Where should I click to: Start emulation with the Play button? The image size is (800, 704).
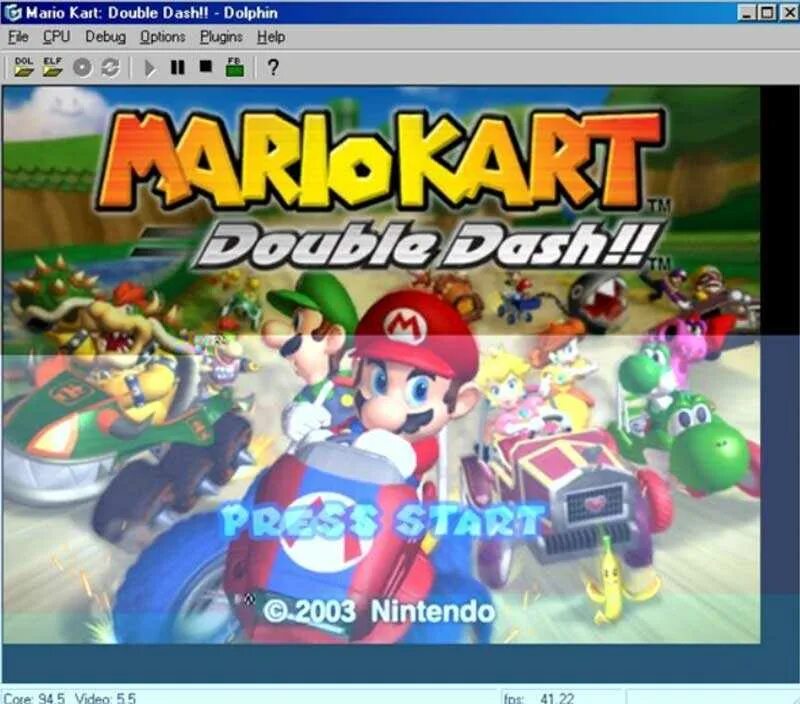tap(149, 68)
